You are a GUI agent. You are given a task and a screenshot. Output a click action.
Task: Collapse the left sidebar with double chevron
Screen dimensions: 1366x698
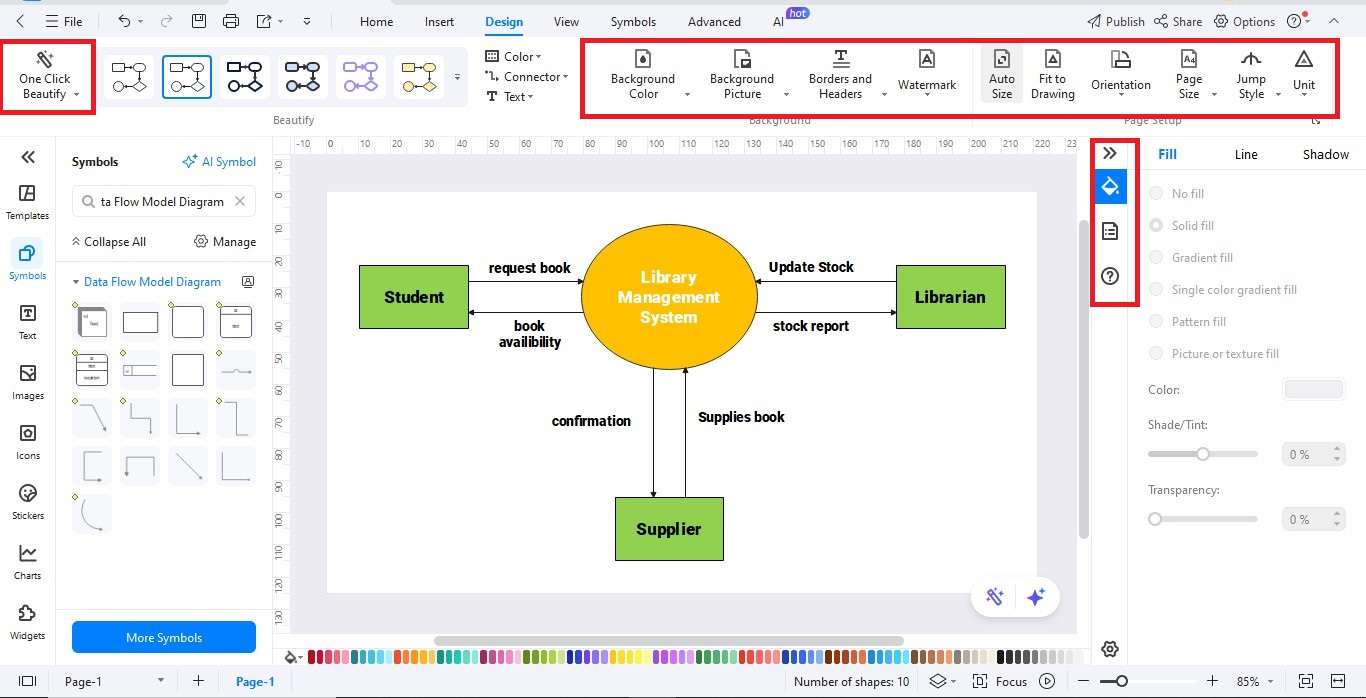point(28,157)
